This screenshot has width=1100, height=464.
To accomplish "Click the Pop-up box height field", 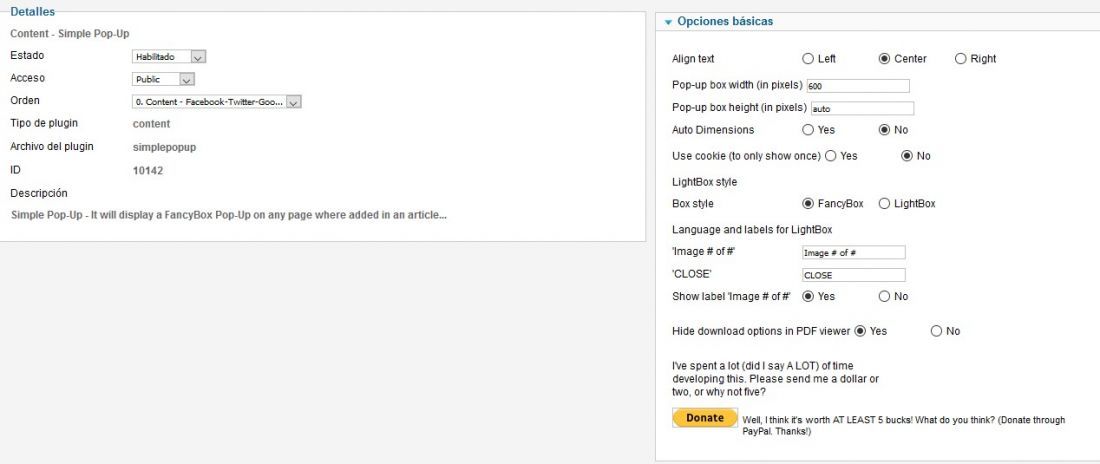I will (x=862, y=109).
